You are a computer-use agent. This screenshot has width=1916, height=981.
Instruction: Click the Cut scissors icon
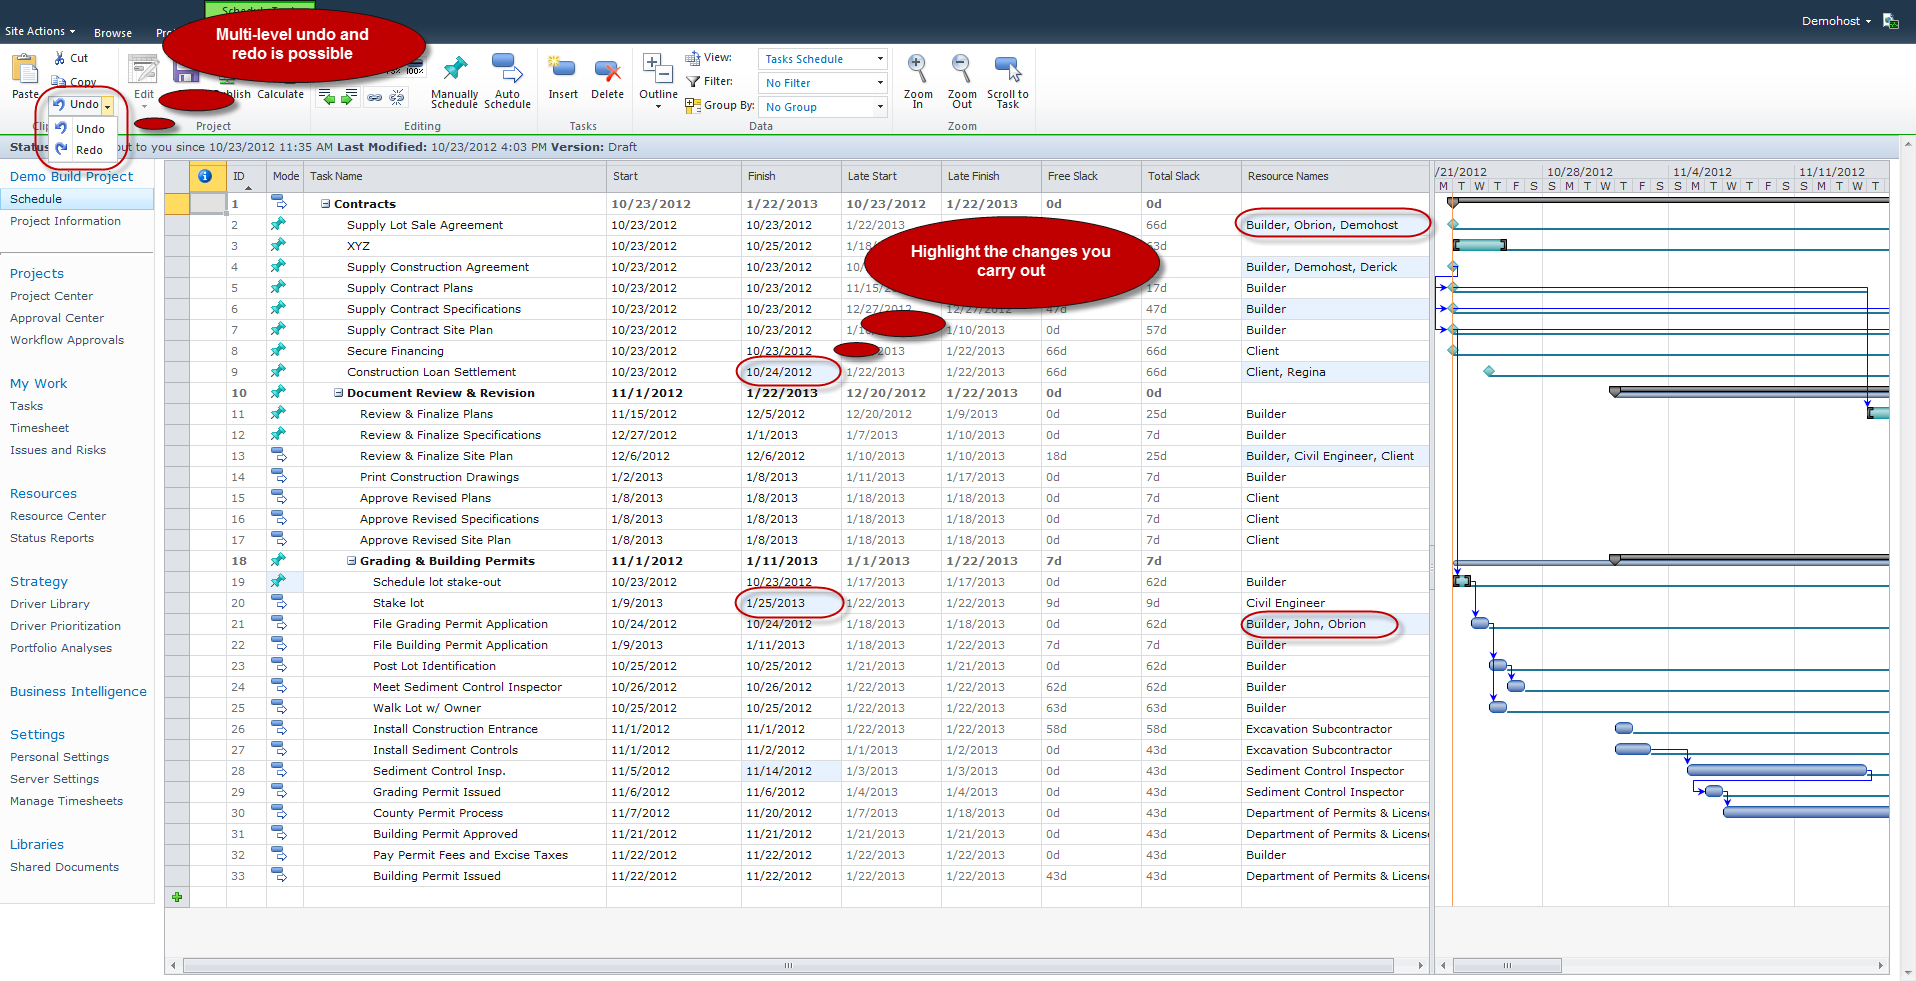[60, 58]
